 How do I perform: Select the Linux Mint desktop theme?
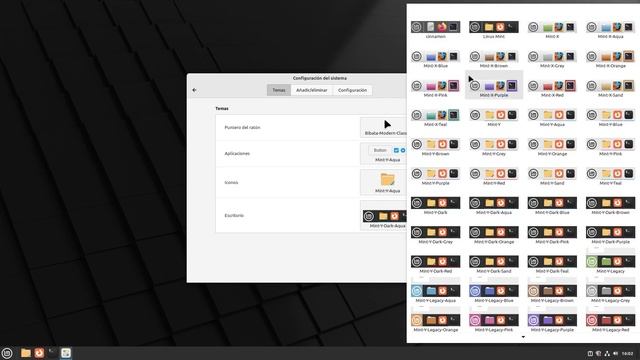pyautogui.click(x=494, y=29)
